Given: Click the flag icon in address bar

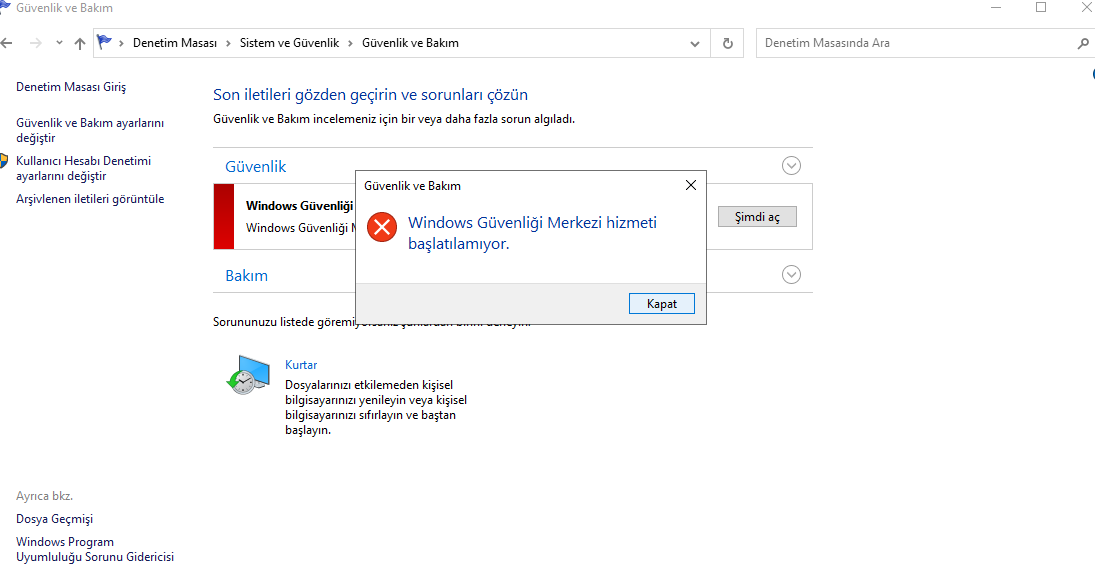Looking at the screenshot, I should pos(104,42).
